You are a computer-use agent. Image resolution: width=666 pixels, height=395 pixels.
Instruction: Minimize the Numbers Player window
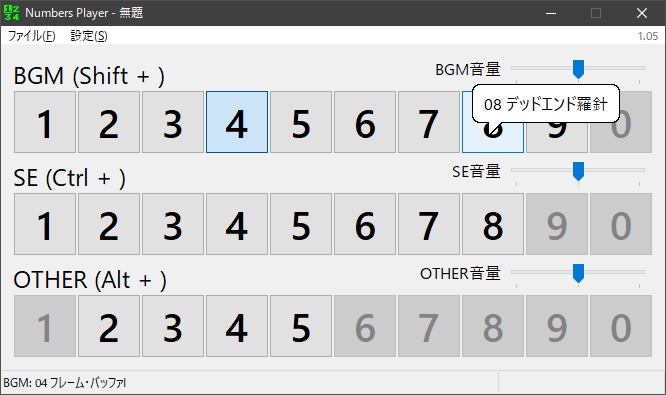[551, 13]
